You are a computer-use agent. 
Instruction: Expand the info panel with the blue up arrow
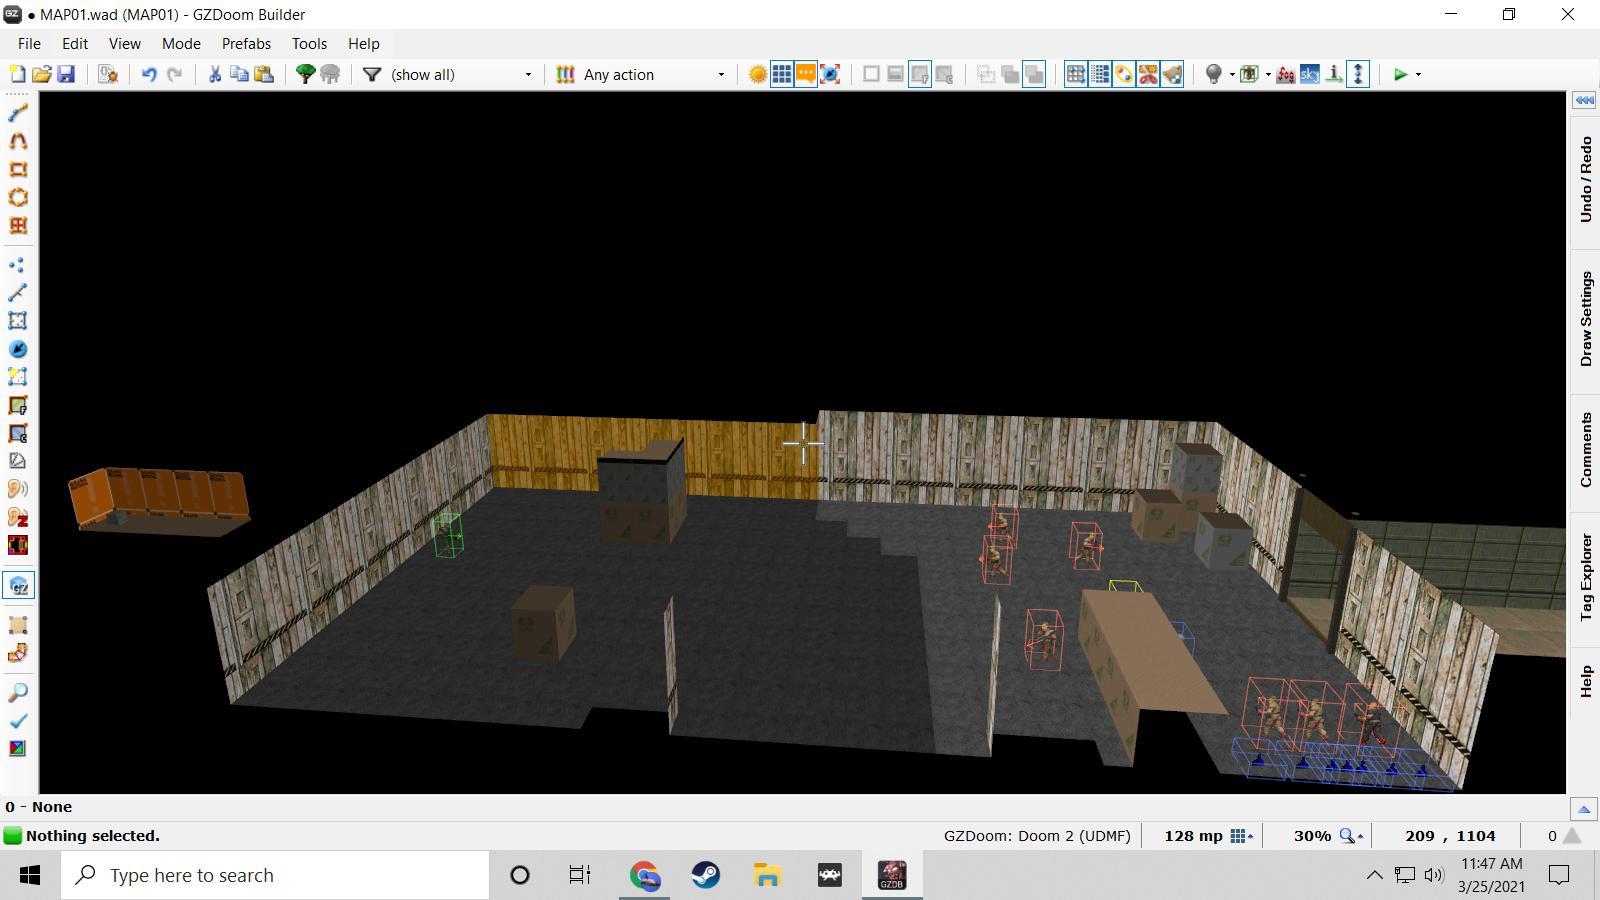click(x=1584, y=809)
